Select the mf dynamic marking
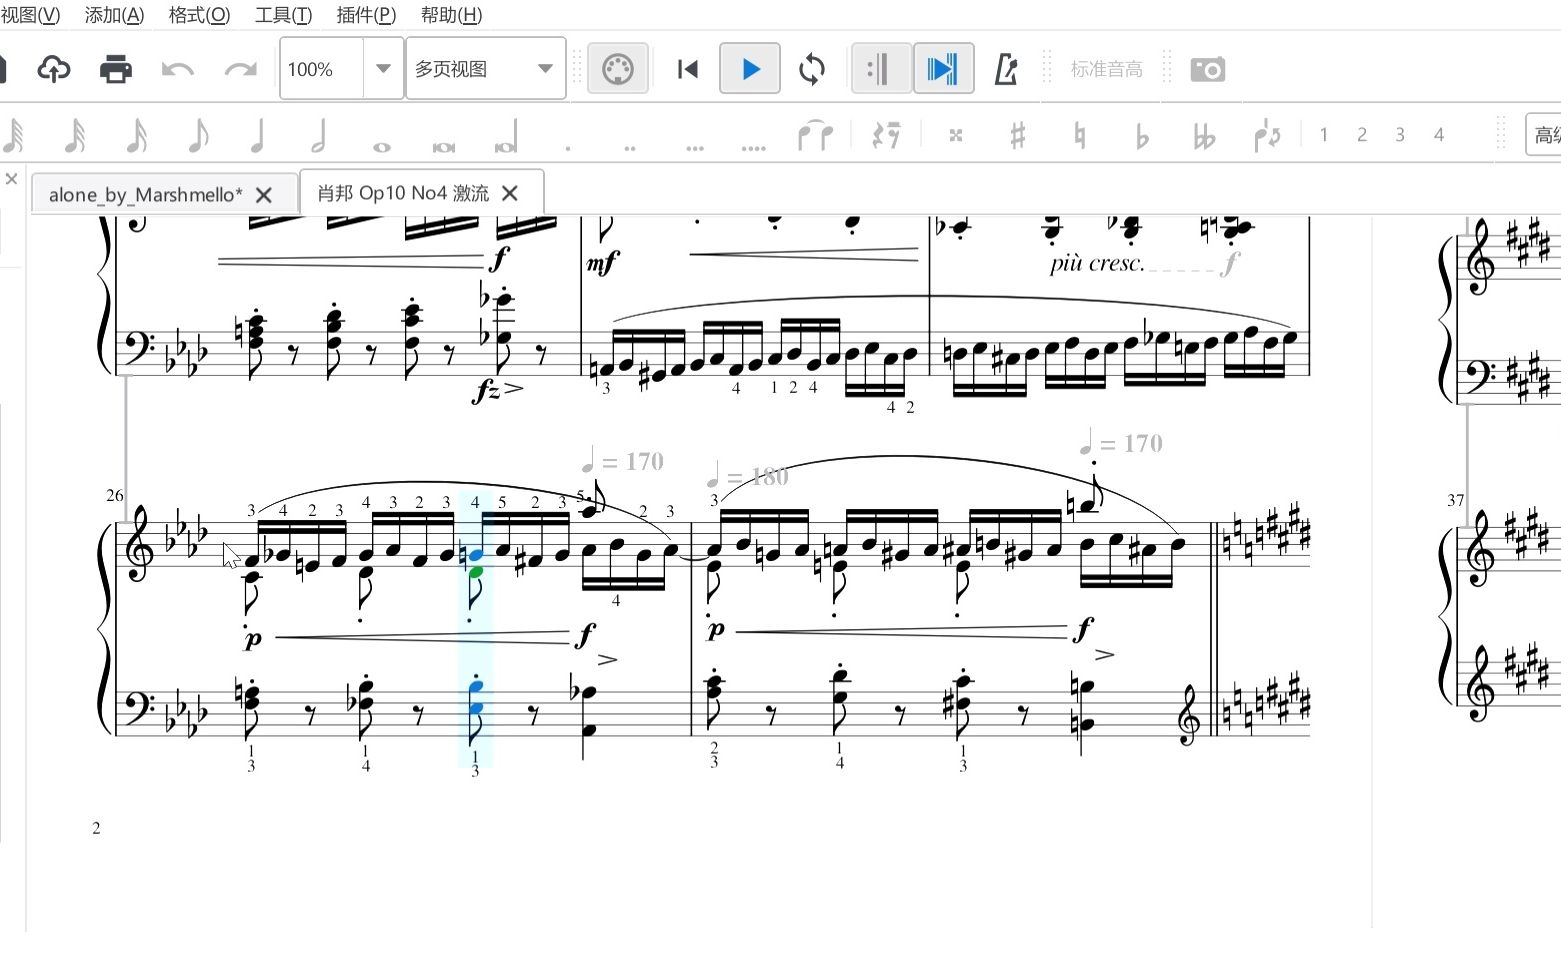This screenshot has height=976, width=1561. tap(603, 264)
